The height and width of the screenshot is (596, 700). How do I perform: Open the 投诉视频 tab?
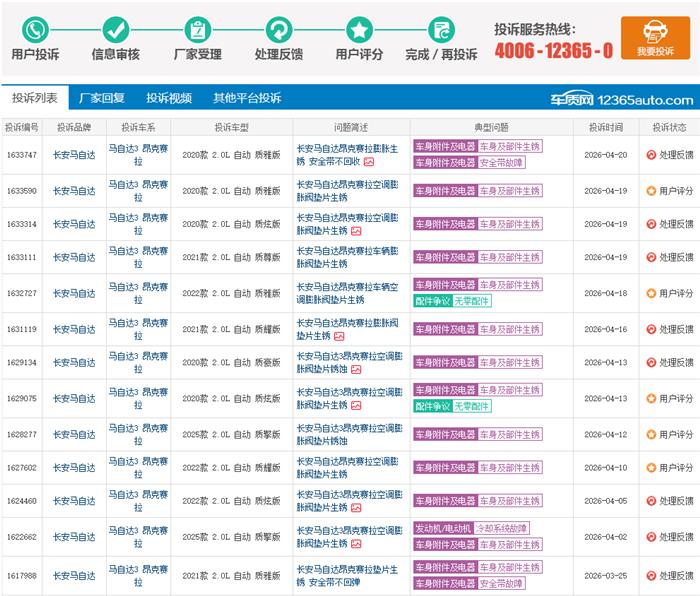pos(169,98)
